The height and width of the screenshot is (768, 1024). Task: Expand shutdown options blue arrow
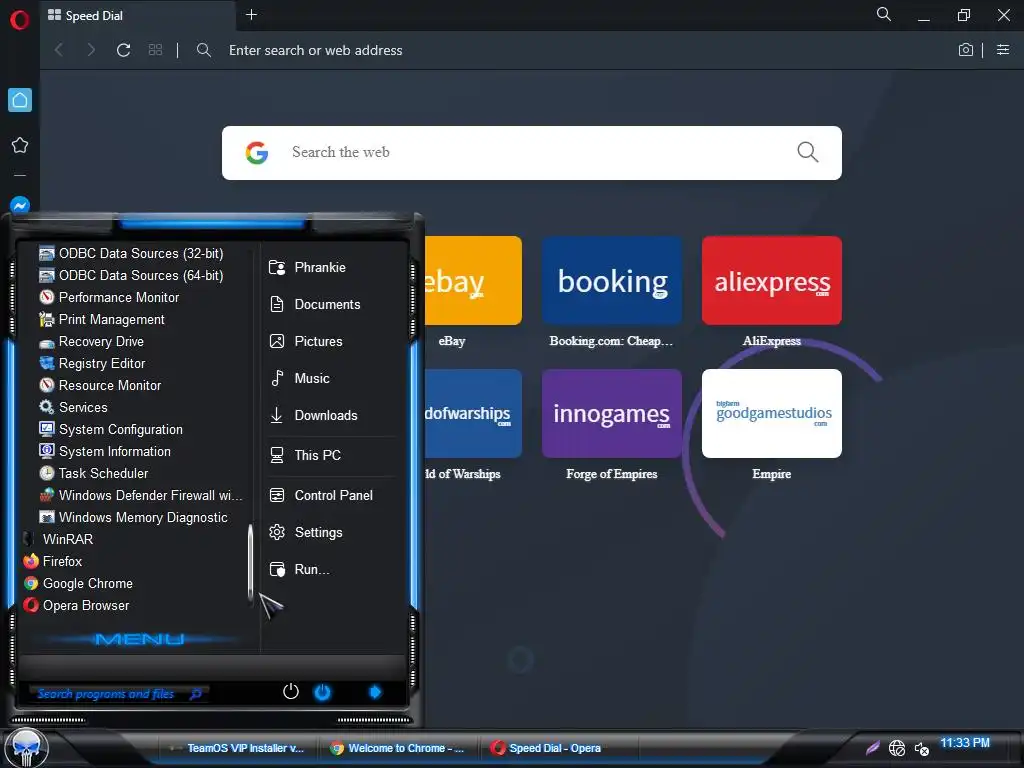tap(375, 692)
